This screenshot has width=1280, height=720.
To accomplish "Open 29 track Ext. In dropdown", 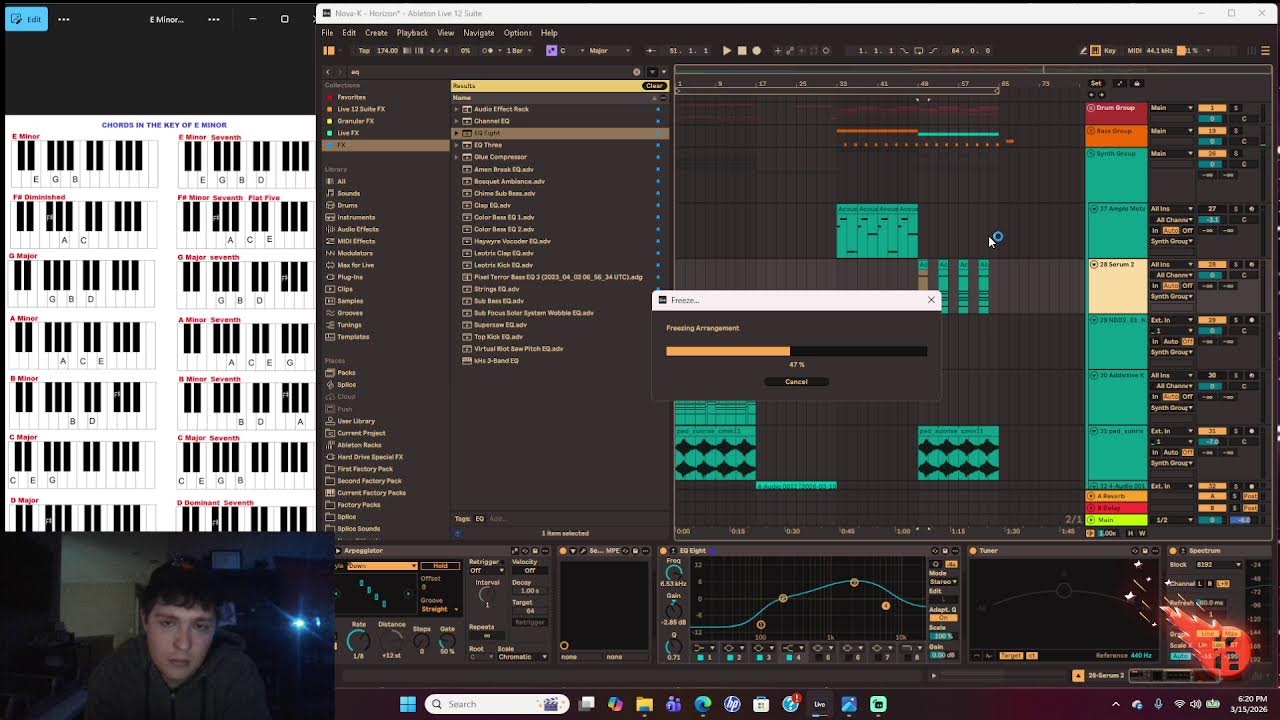I will (x=1172, y=320).
